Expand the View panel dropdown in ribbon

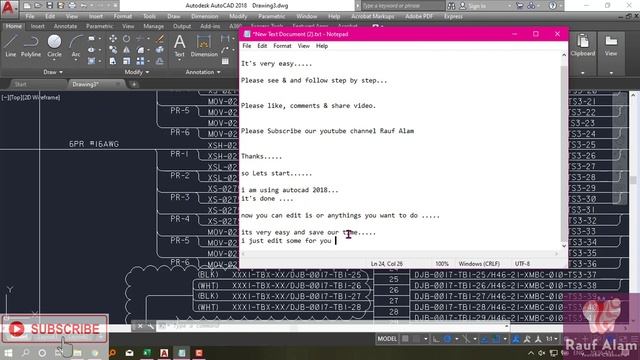coord(611,73)
